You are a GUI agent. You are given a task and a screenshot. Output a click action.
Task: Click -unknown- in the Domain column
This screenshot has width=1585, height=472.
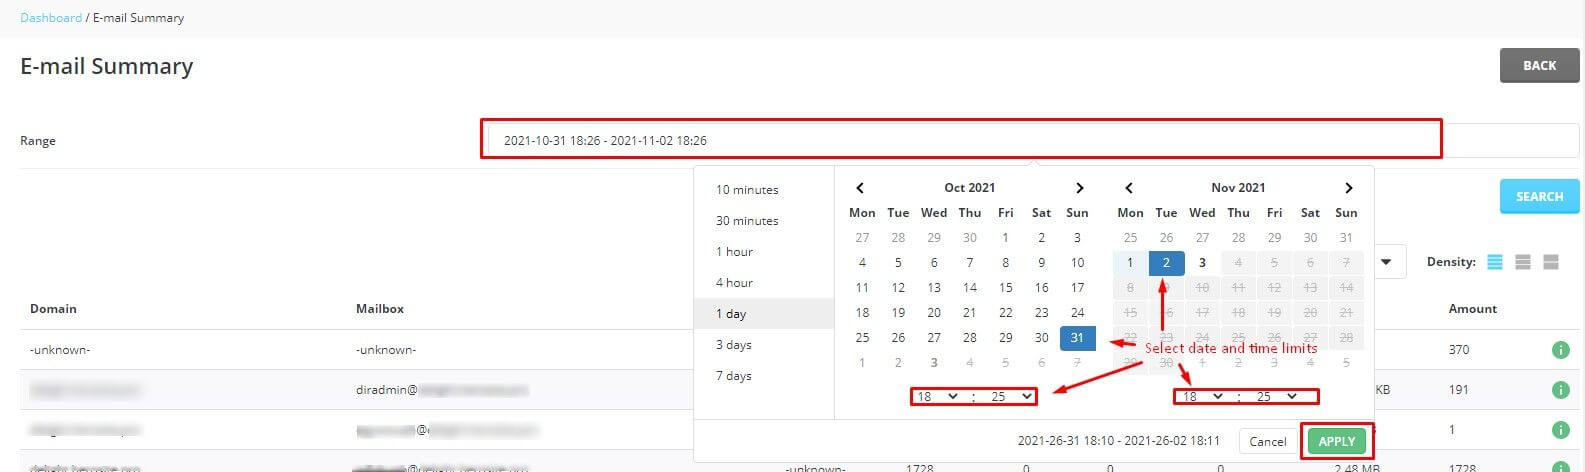point(60,350)
